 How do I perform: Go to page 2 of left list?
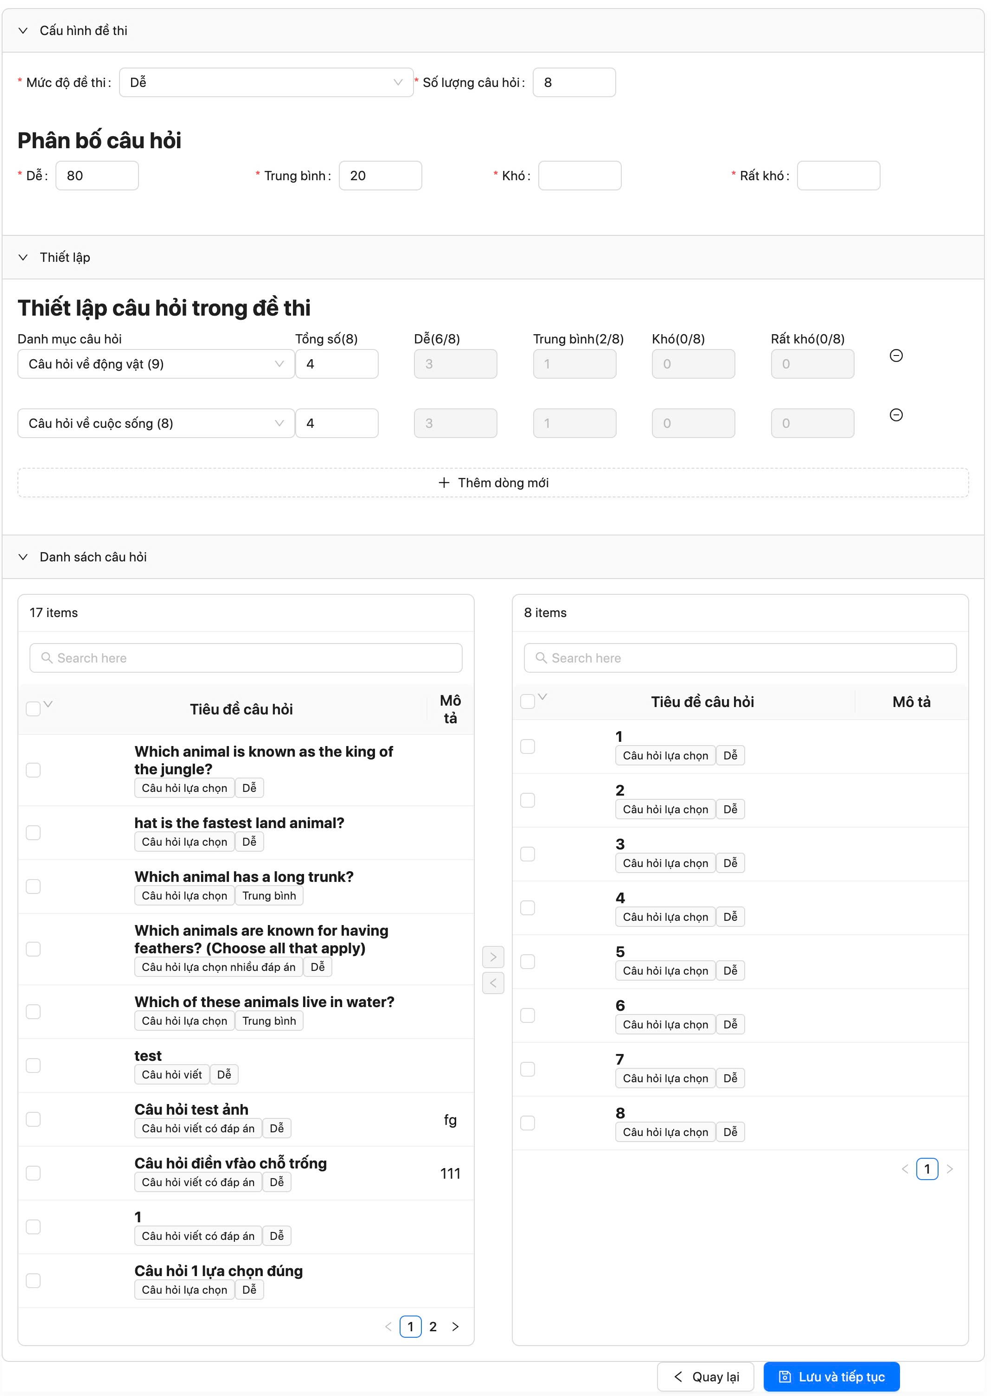click(x=433, y=1327)
